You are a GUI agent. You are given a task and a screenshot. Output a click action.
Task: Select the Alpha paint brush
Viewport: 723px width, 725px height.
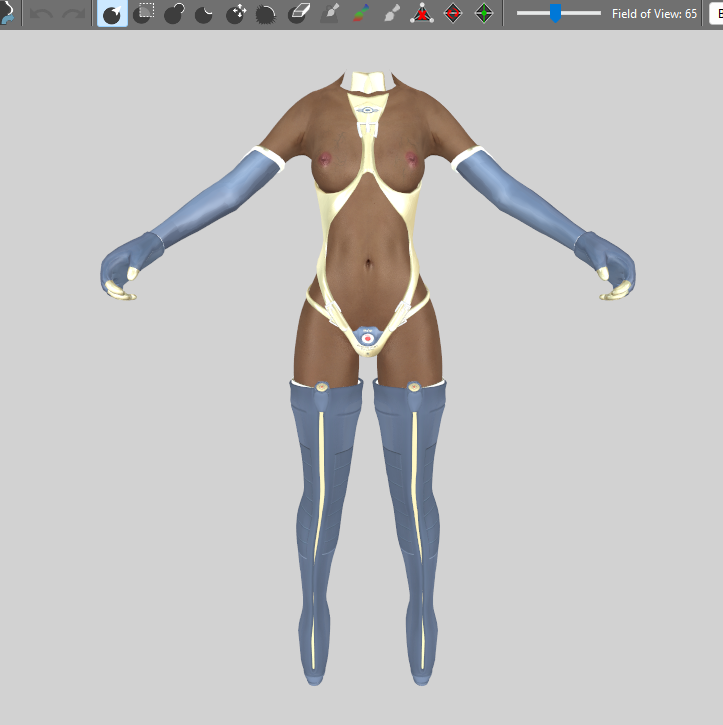coord(392,14)
